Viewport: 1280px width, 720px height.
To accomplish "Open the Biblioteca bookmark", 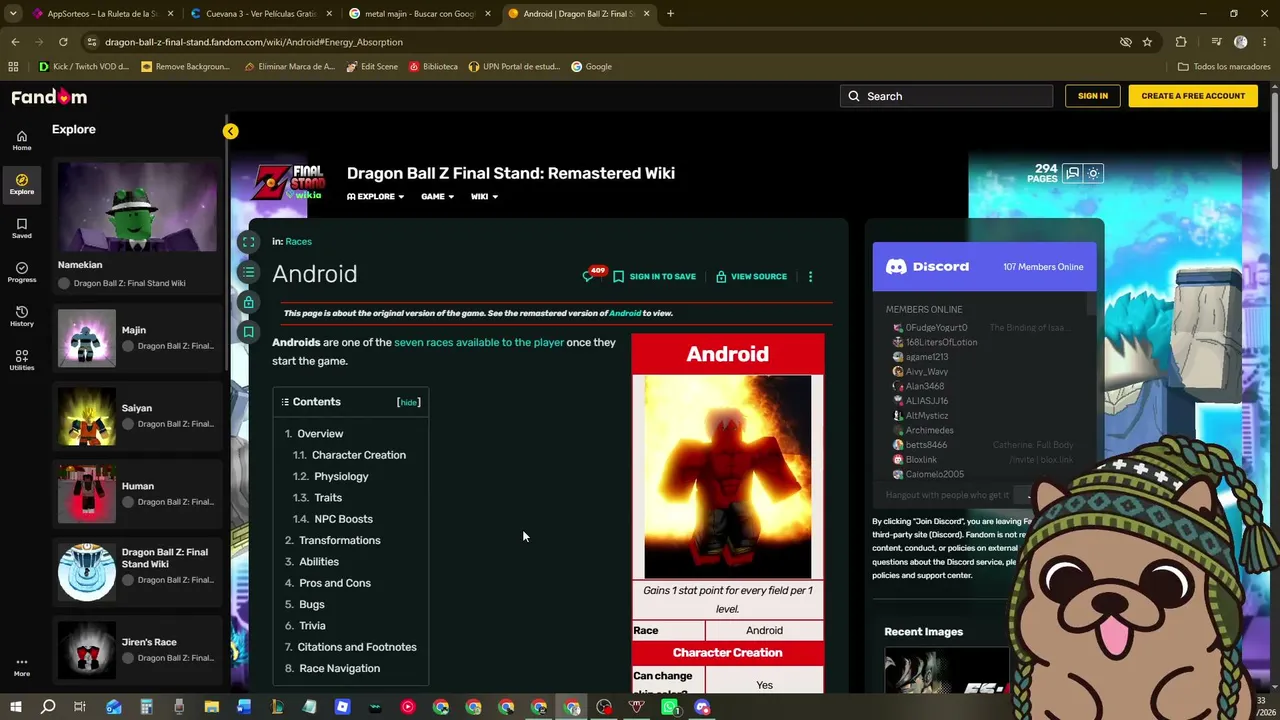I will 433,67.
